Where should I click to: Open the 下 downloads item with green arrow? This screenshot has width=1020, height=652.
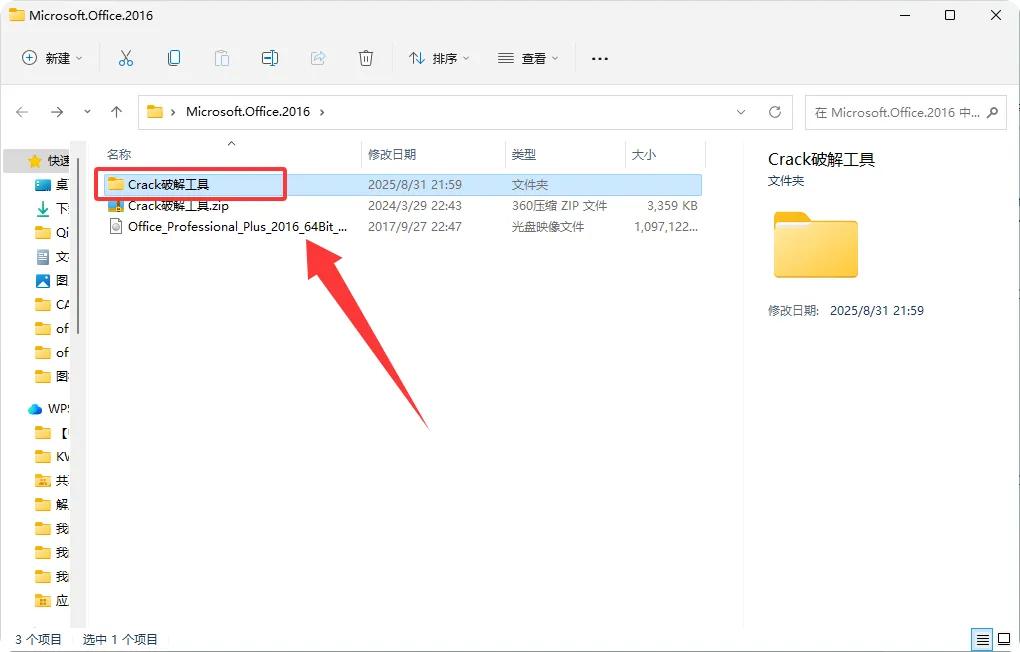click(x=51, y=208)
